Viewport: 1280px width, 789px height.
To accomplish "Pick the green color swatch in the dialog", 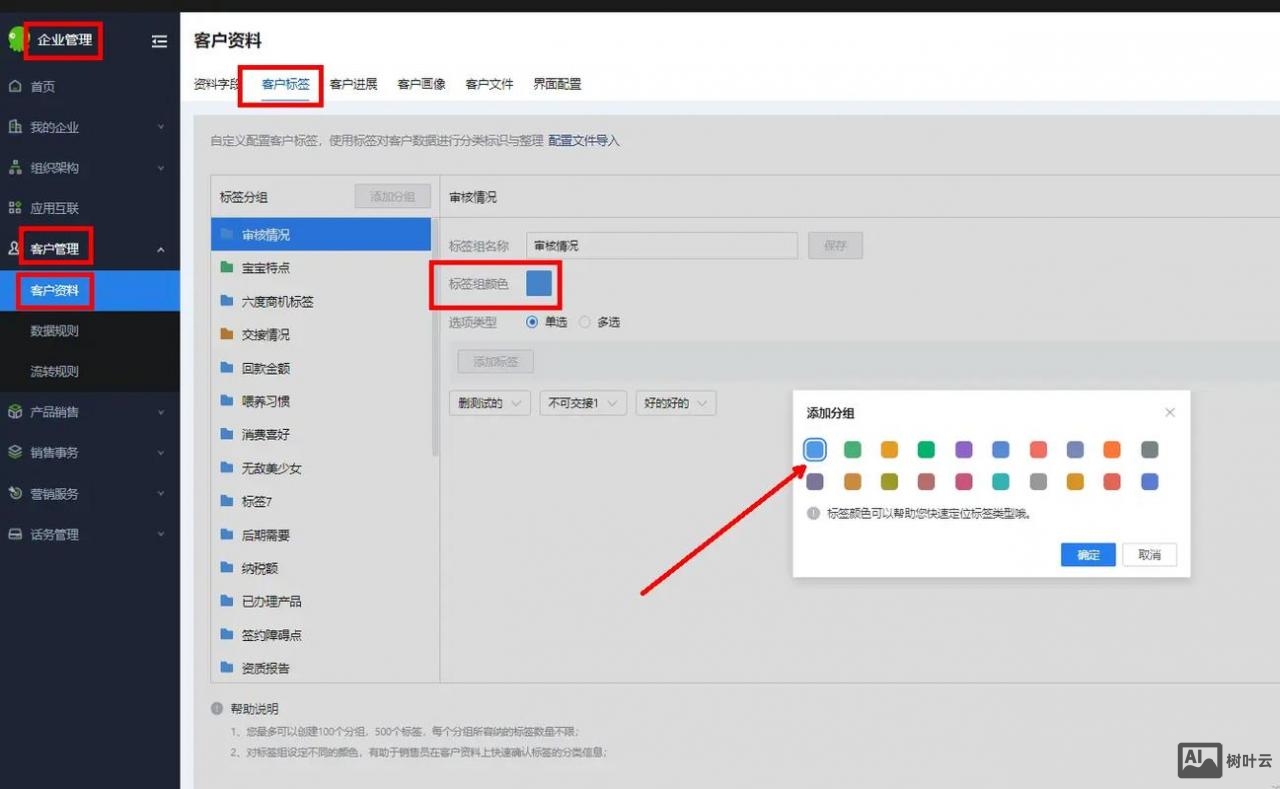I will tap(852, 449).
